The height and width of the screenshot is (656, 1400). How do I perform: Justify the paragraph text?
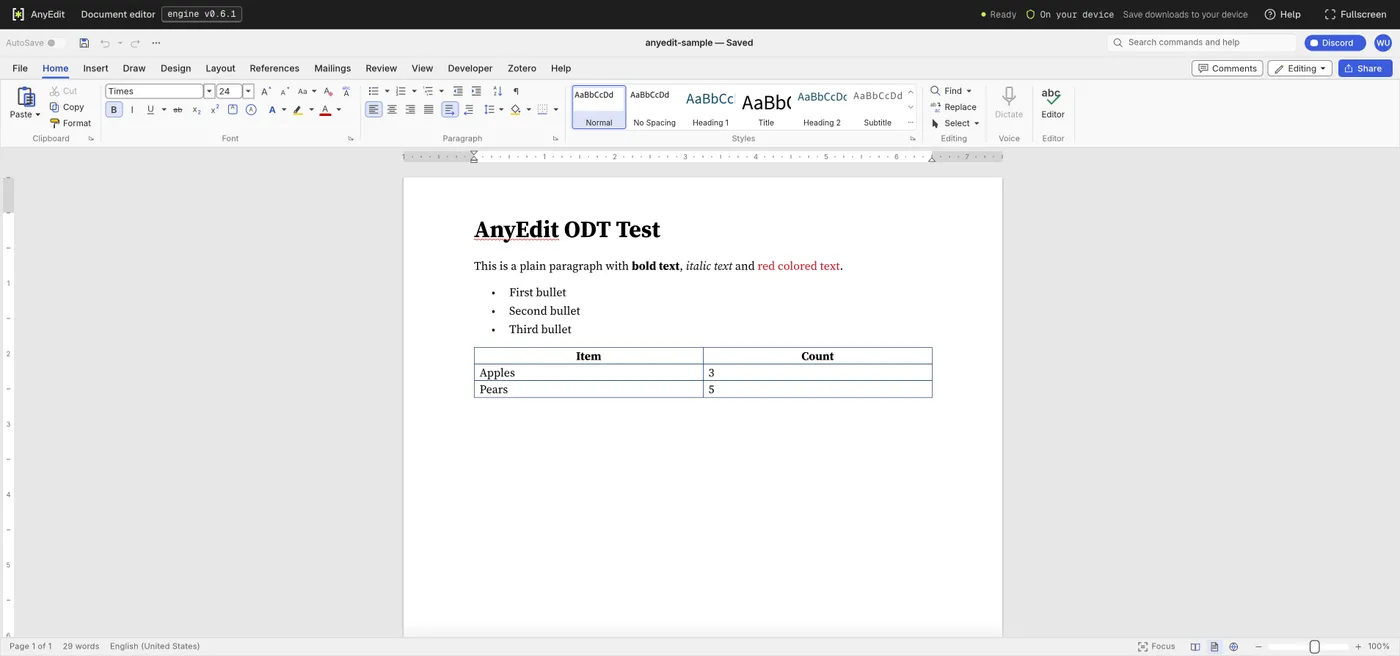(428, 110)
